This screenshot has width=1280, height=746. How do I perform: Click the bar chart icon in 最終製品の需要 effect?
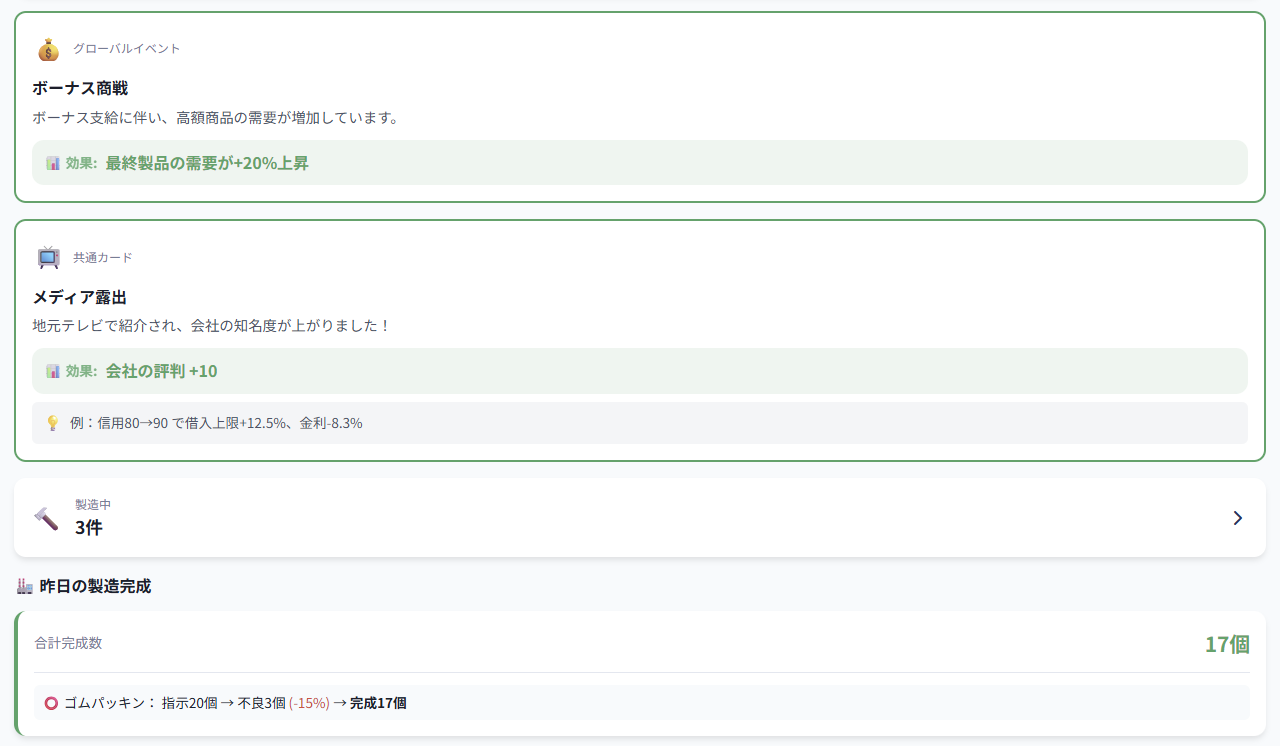[x=53, y=163]
